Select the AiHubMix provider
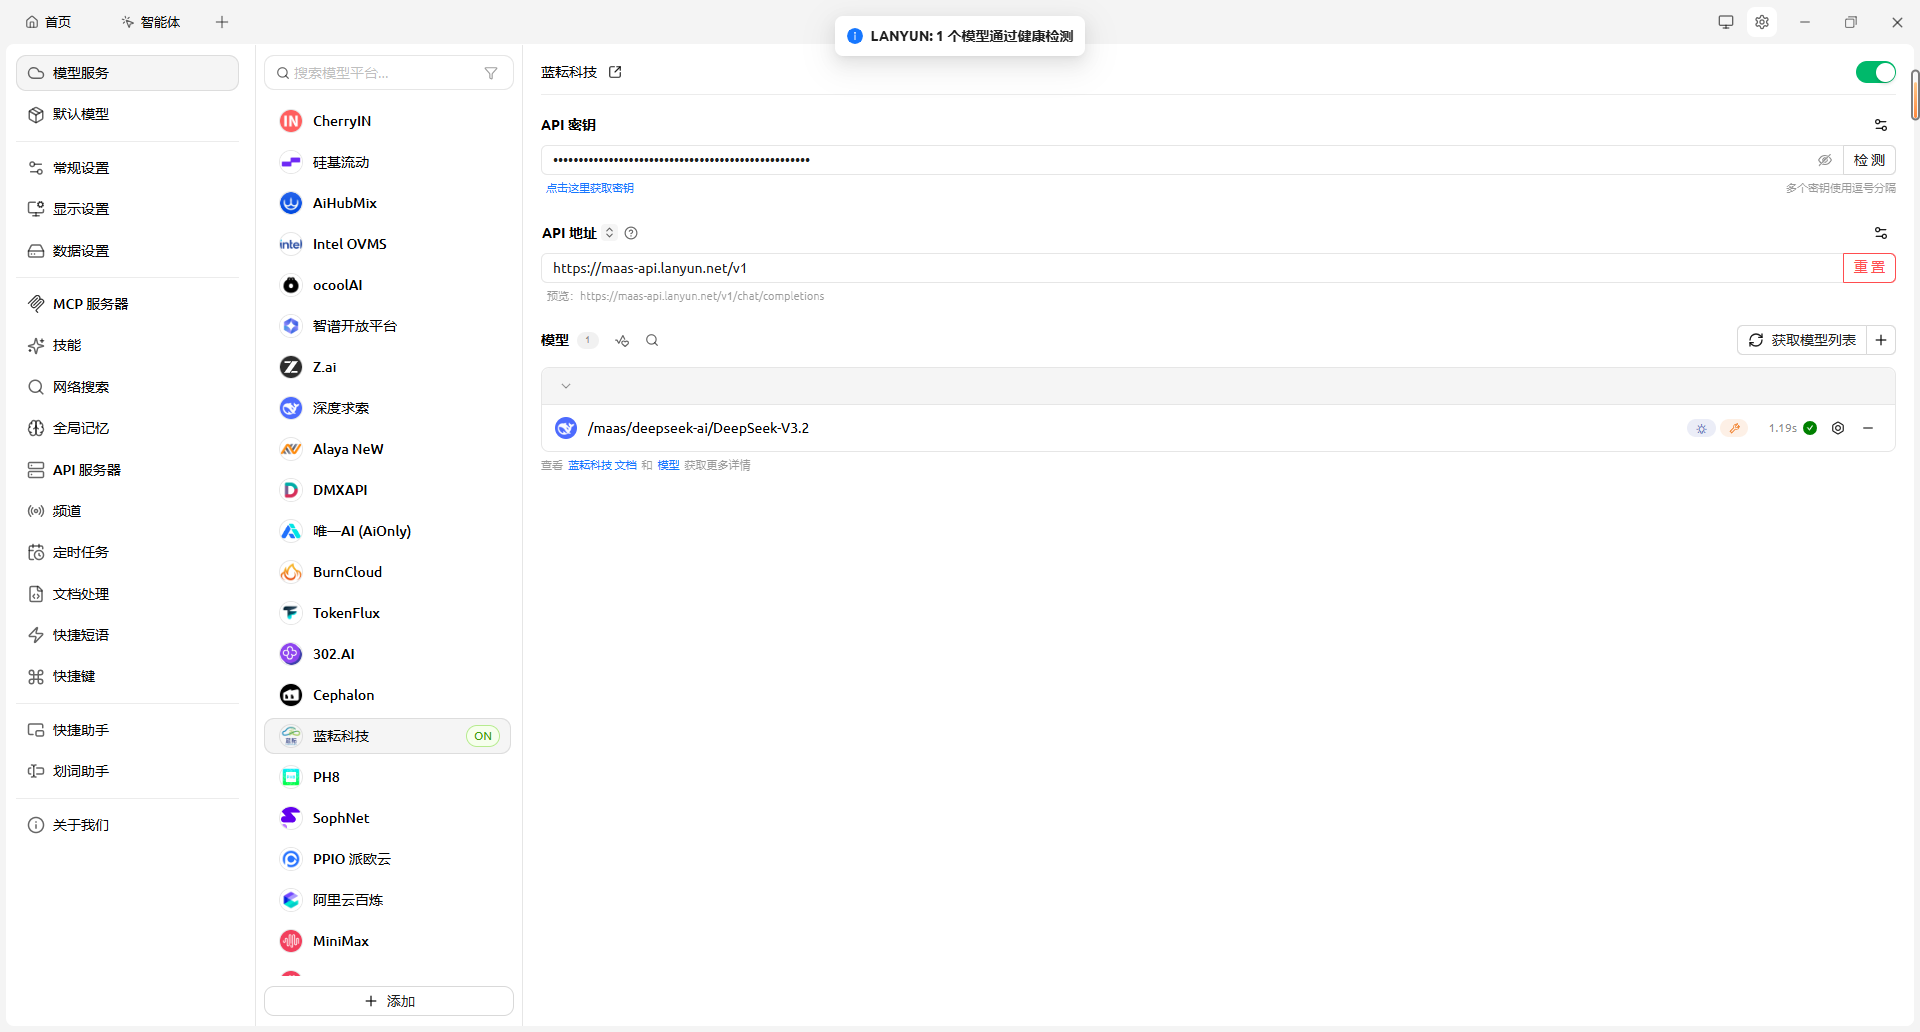The image size is (1920, 1032). click(x=388, y=203)
